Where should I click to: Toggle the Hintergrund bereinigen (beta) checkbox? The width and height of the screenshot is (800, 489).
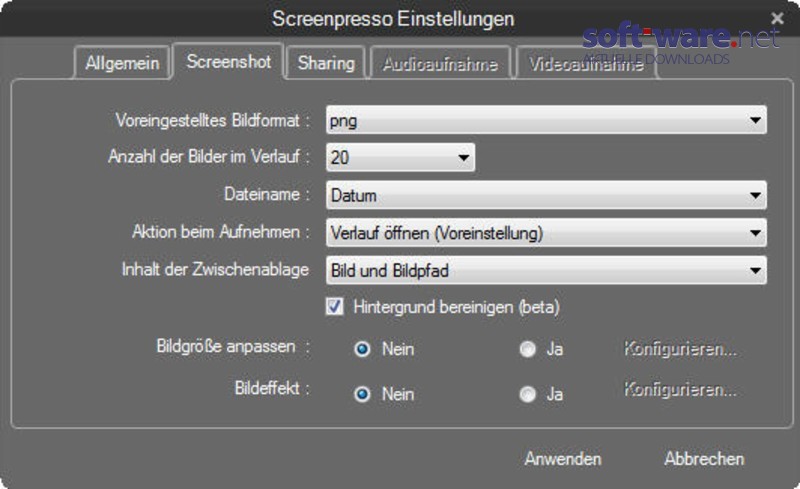[335, 307]
